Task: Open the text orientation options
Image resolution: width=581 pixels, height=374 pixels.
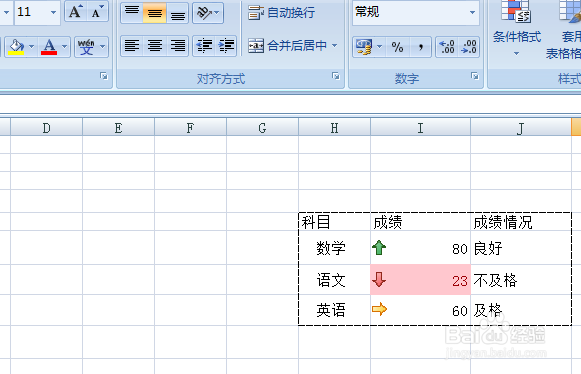Action: pos(208,13)
